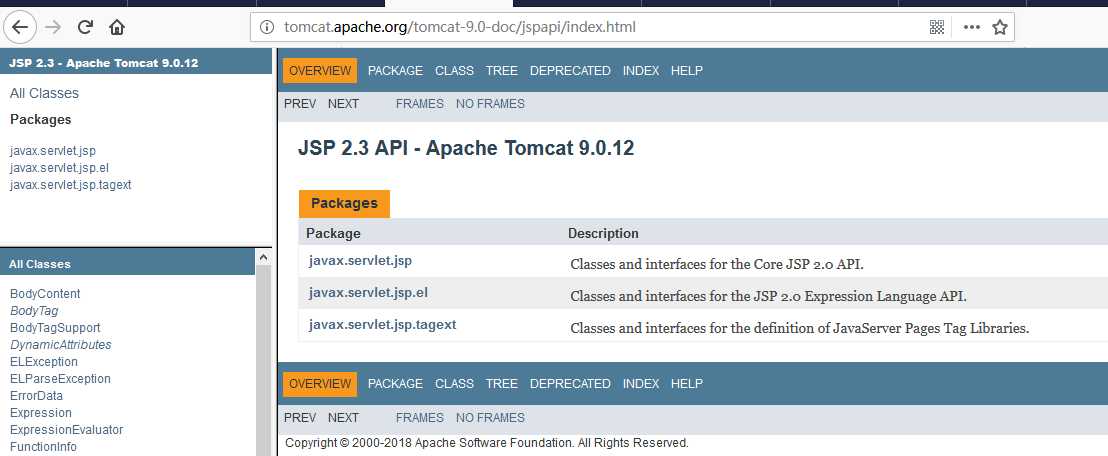Show site information icon in address bar

(x=266, y=28)
